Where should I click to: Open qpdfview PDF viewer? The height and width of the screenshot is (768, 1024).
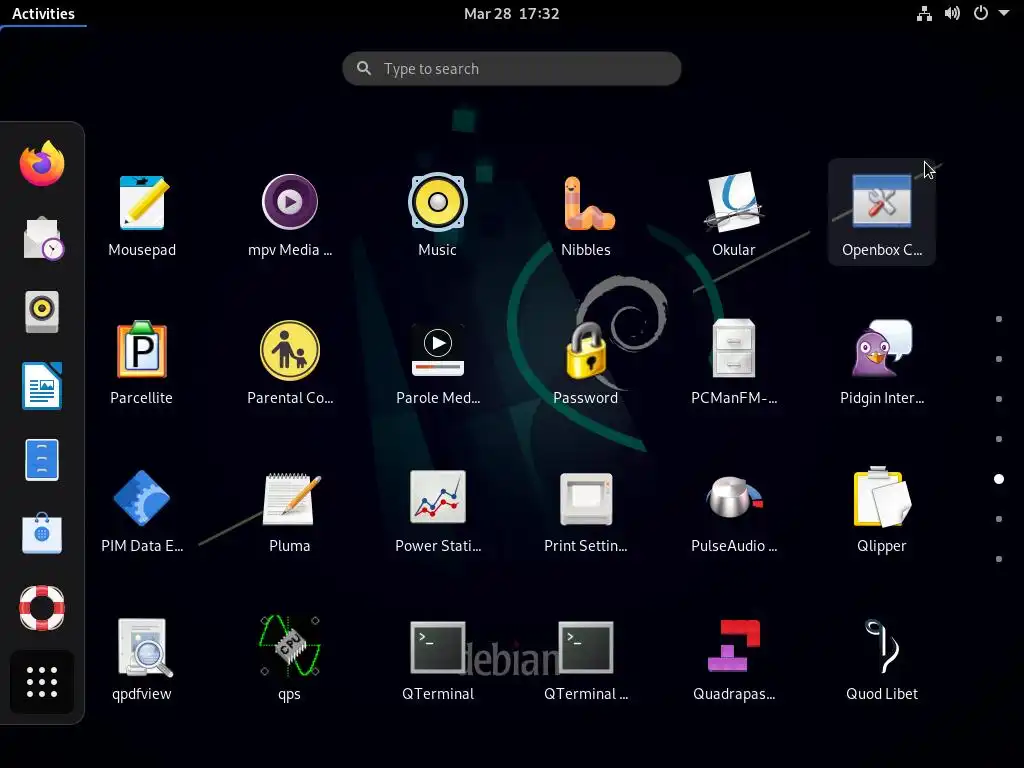pyautogui.click(x=142, y=658)
